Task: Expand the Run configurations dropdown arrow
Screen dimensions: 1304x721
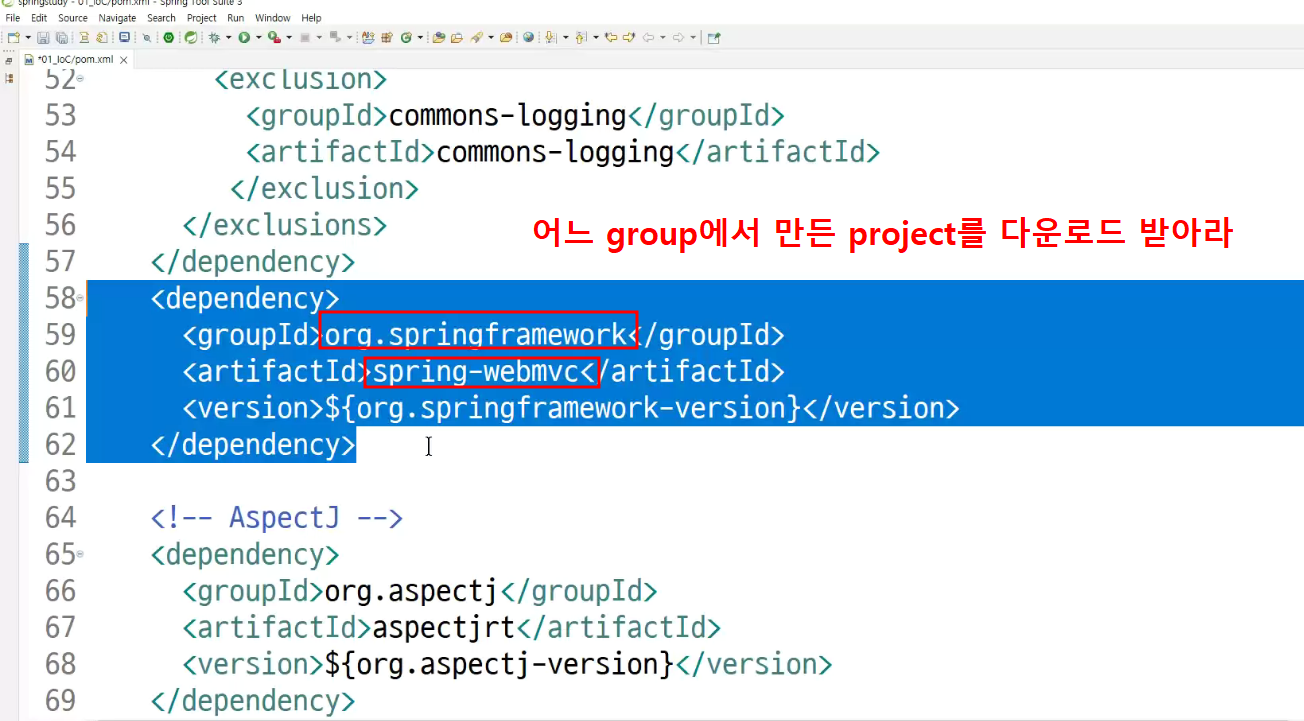Action: pos(258,38)
